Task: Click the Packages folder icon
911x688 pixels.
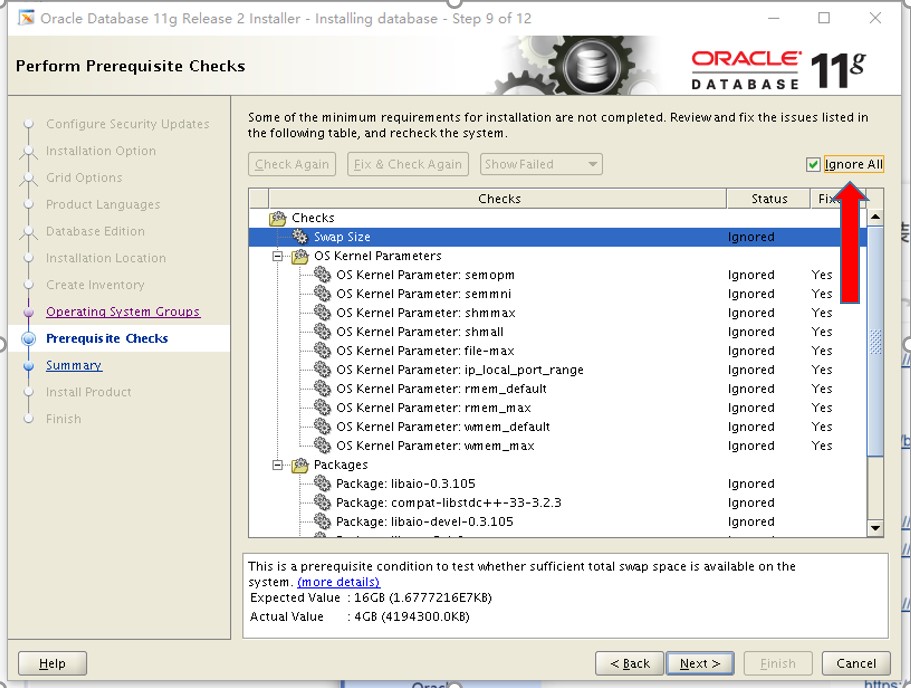Action: point(300,465)
